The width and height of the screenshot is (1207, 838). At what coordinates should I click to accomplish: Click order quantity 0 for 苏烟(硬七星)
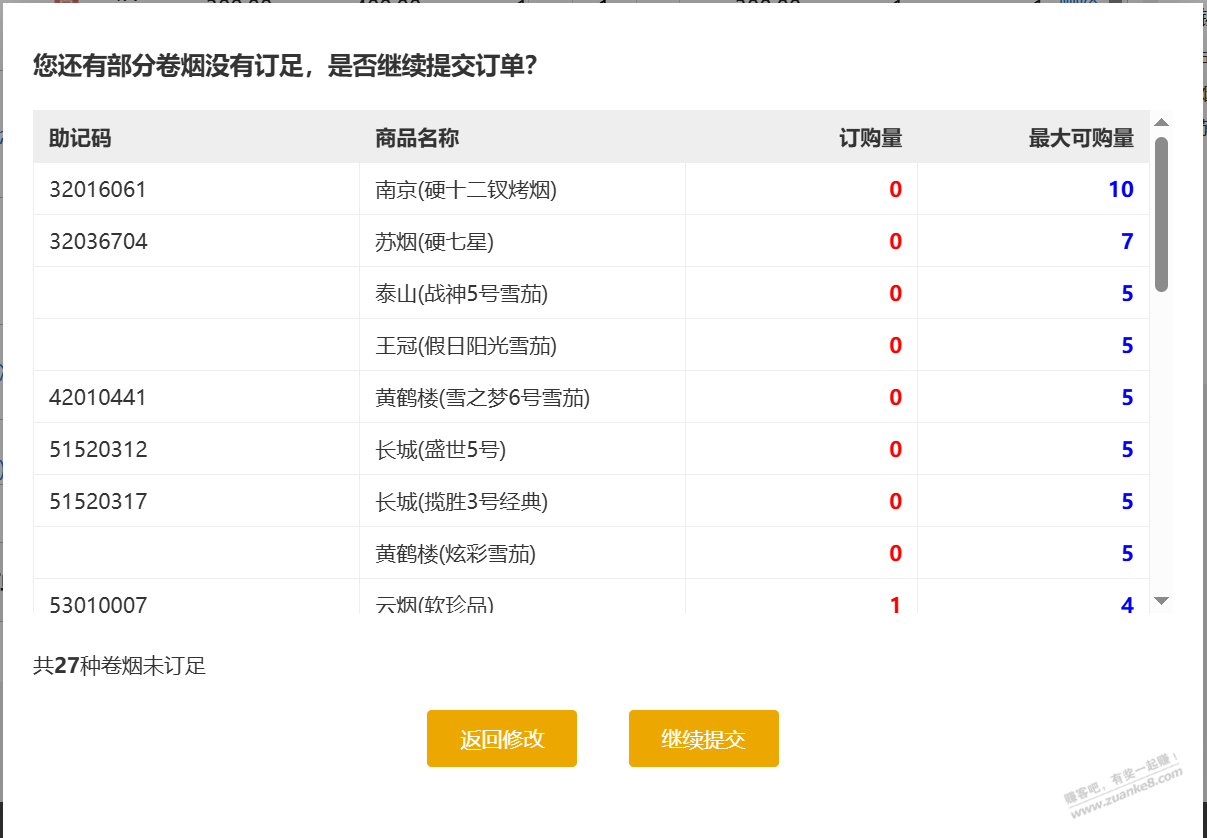(896, 241)
